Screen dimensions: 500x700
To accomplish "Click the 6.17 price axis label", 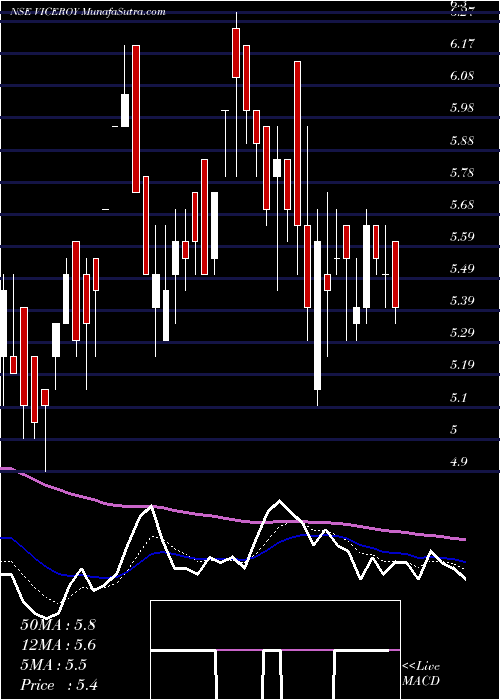I will click(x=462, y=44).
